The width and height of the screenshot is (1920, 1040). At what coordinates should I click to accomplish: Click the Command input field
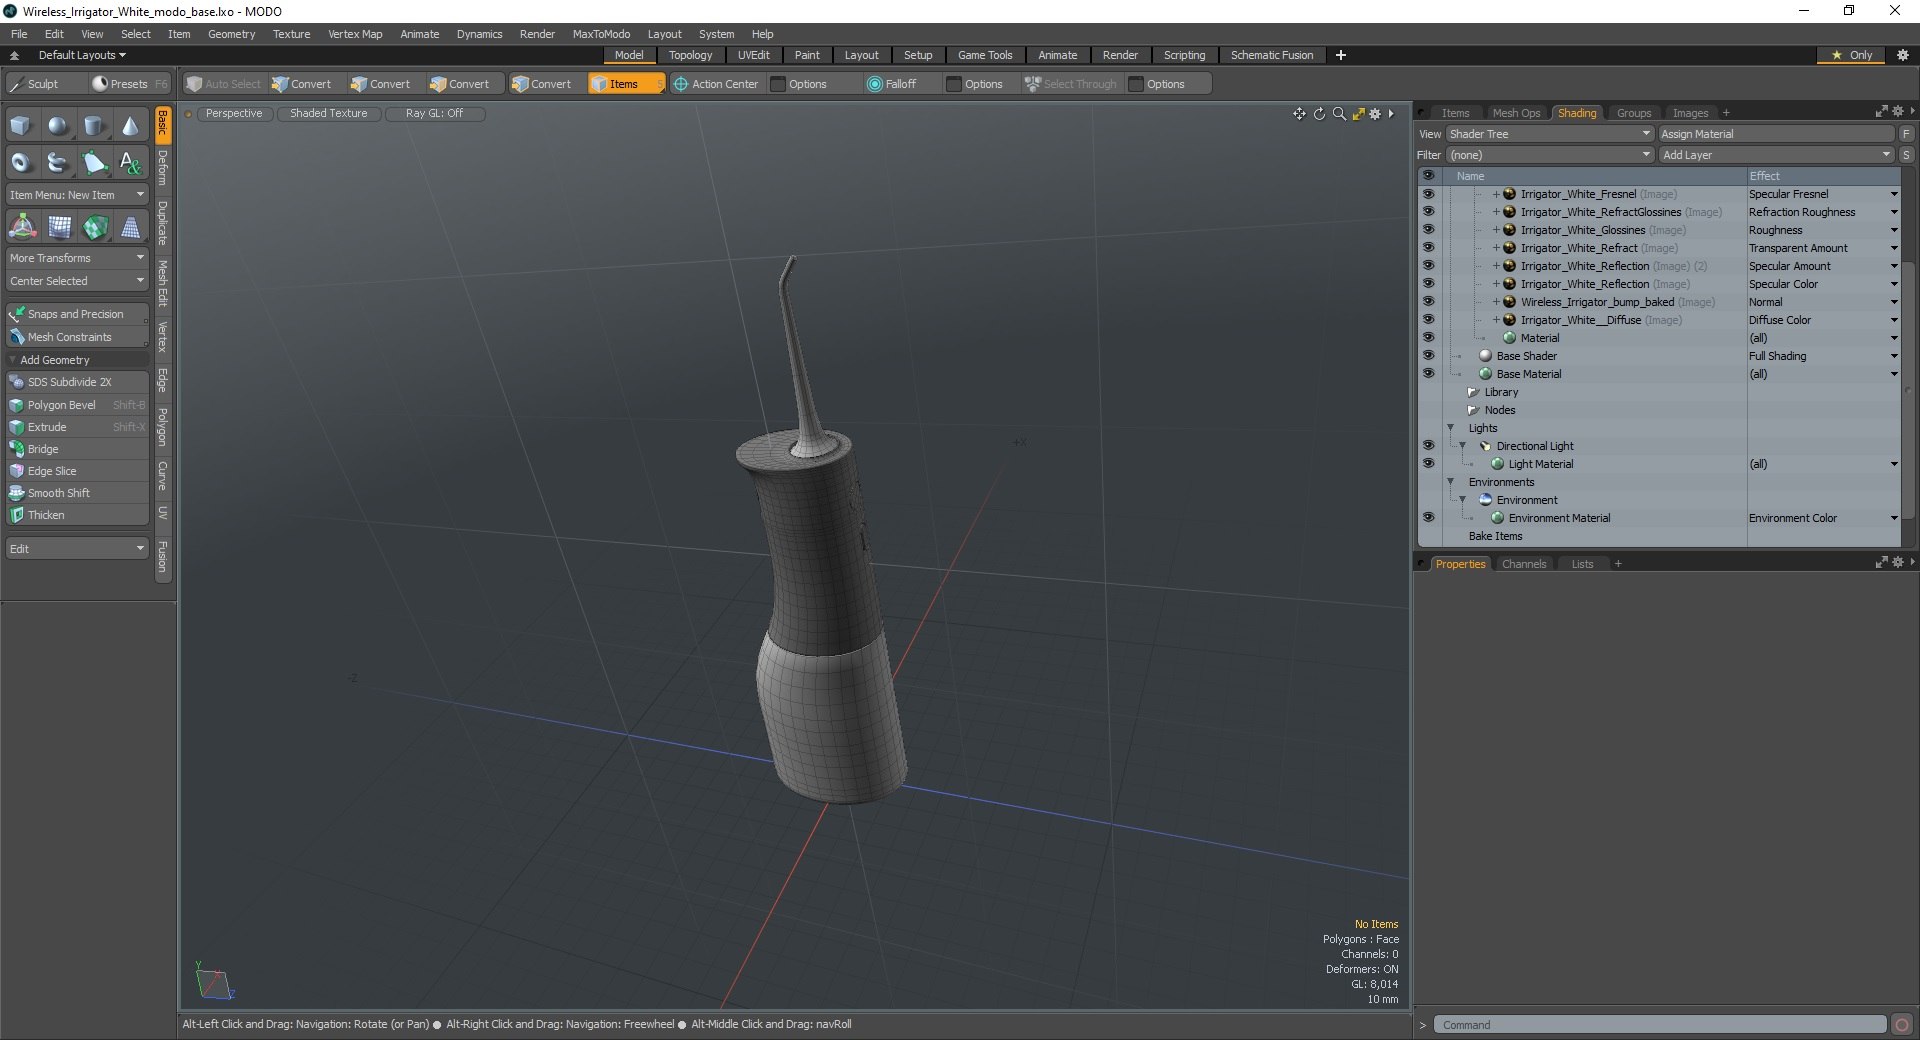click(1660, 1025)
